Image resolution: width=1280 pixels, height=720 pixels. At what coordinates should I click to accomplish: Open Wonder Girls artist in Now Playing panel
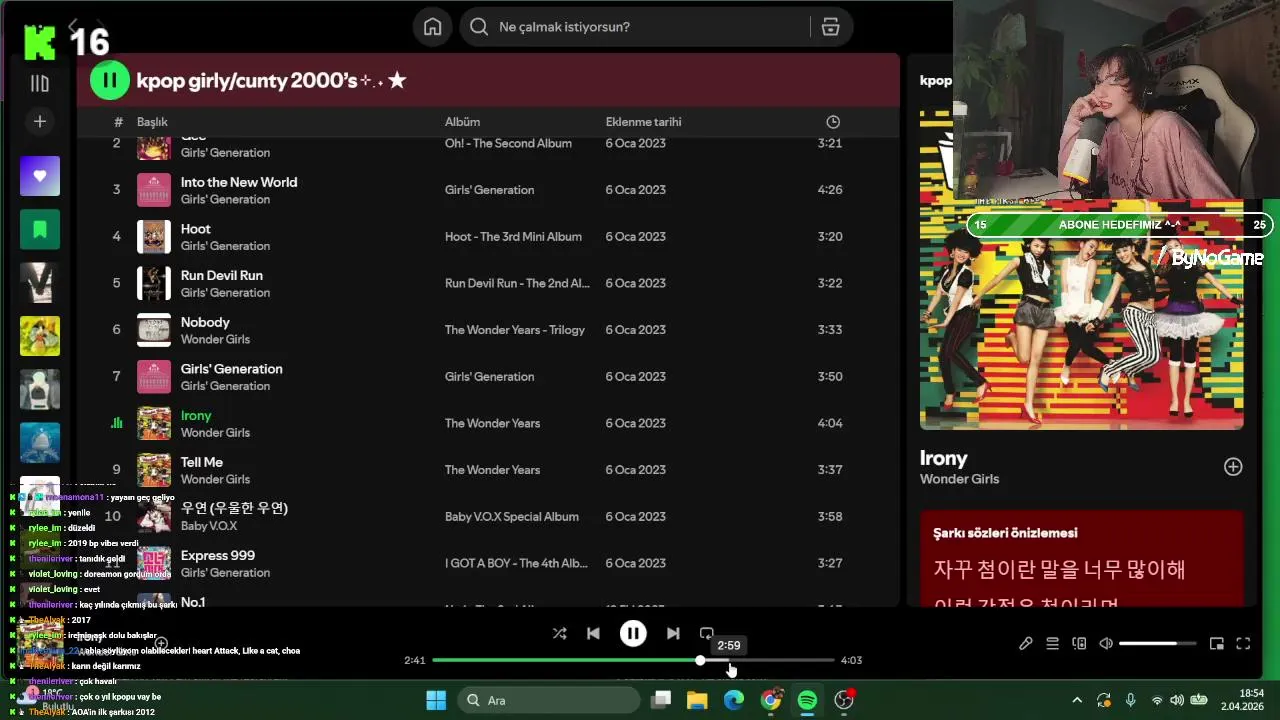point(959,479)
